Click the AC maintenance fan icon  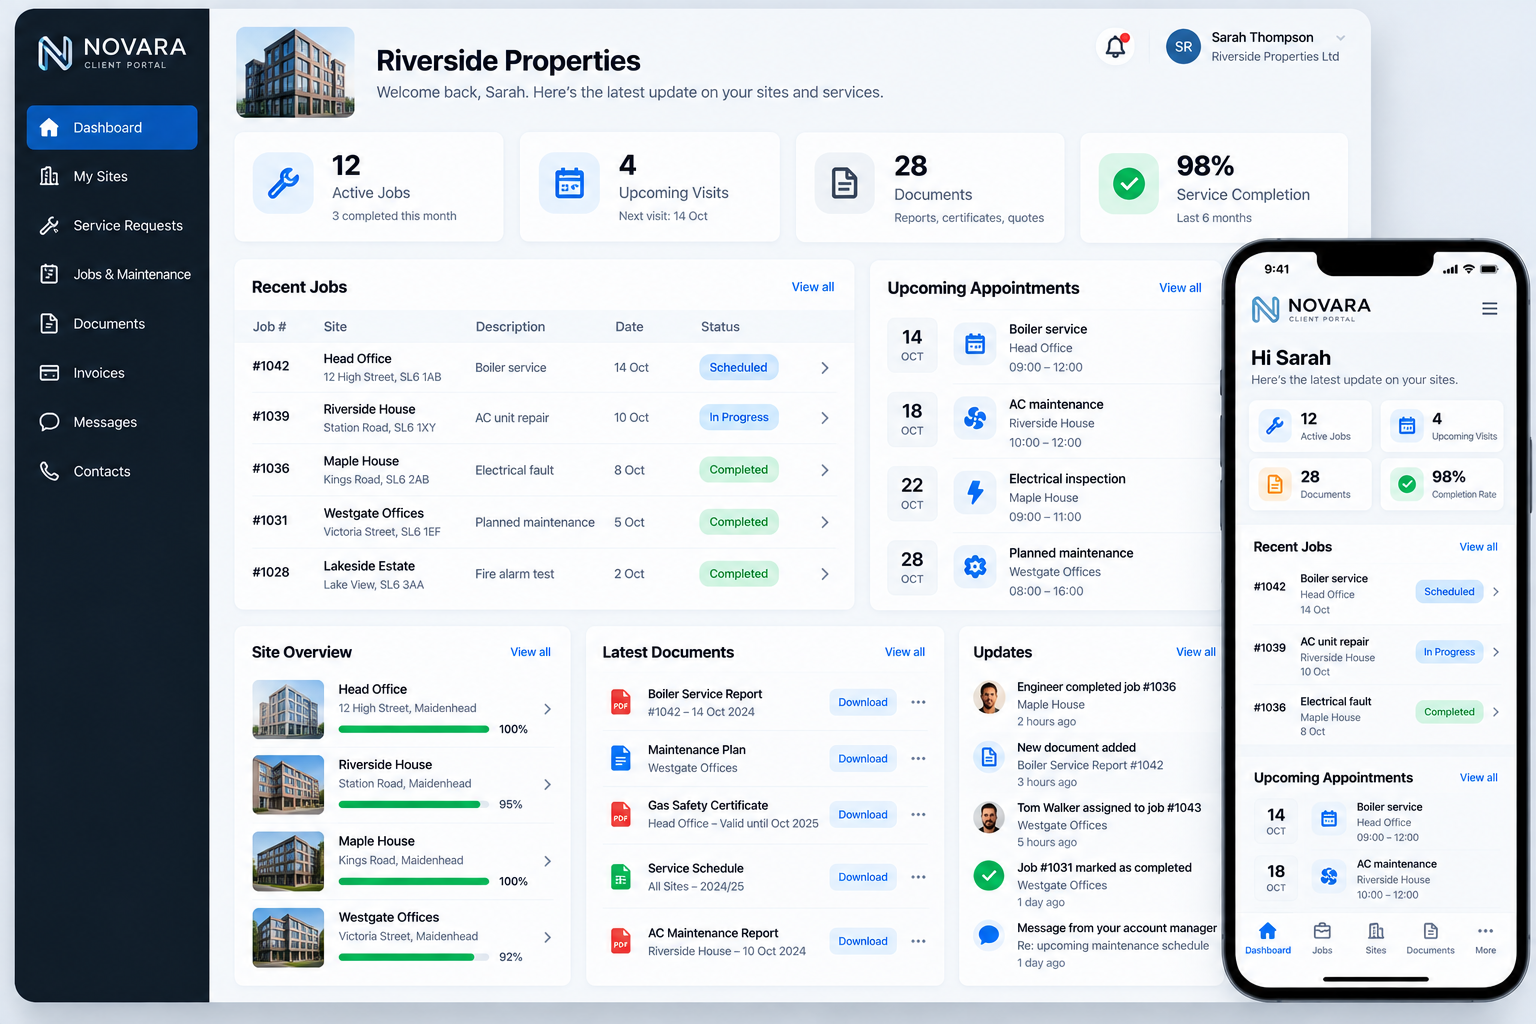[975, 419]
